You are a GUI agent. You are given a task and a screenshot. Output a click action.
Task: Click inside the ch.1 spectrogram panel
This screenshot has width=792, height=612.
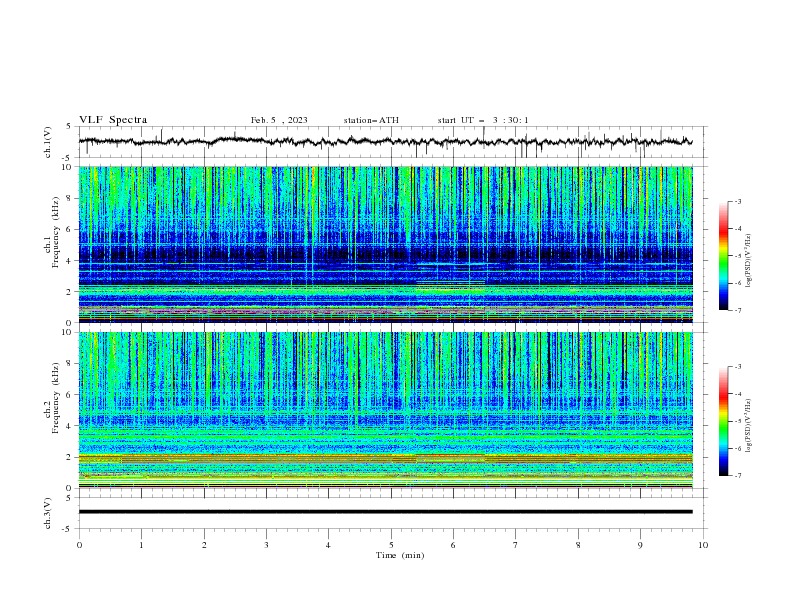(385, 244)
